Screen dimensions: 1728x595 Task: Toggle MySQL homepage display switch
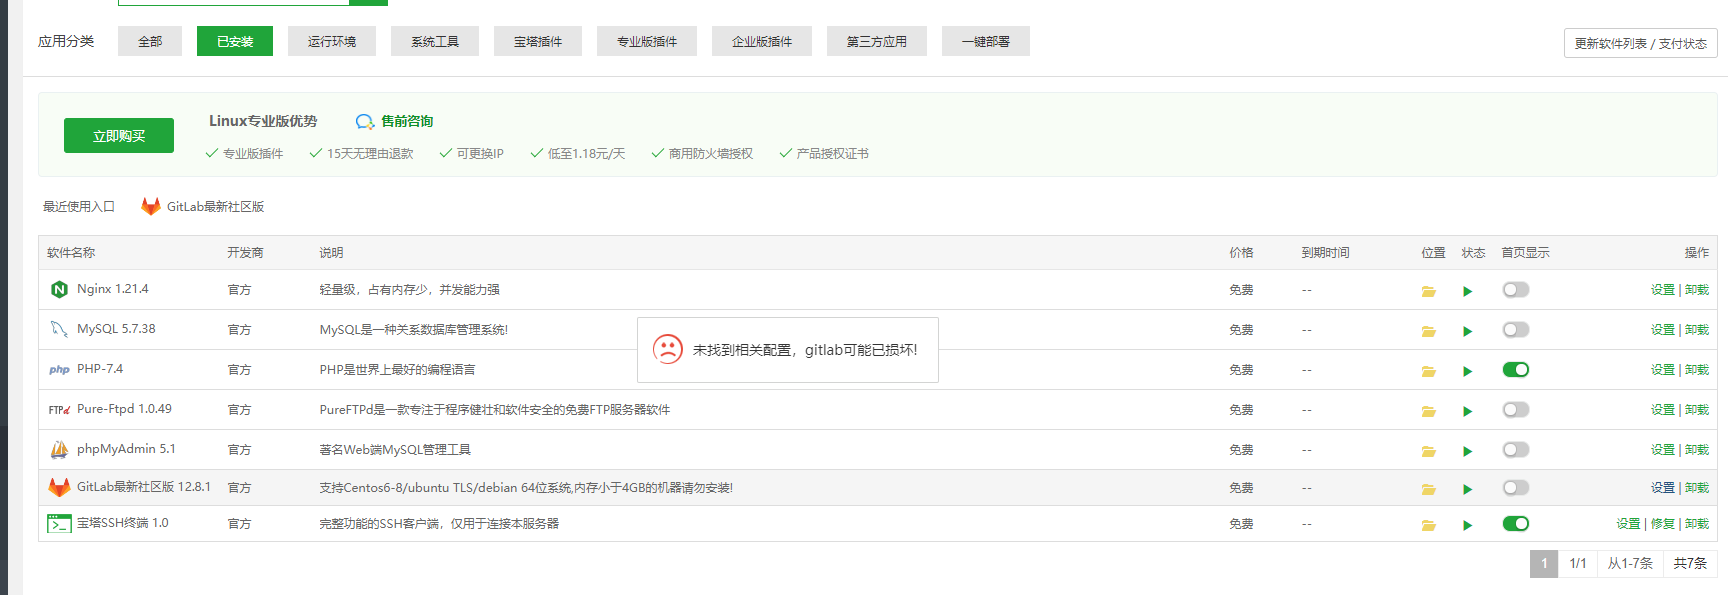click(1516, 330)
